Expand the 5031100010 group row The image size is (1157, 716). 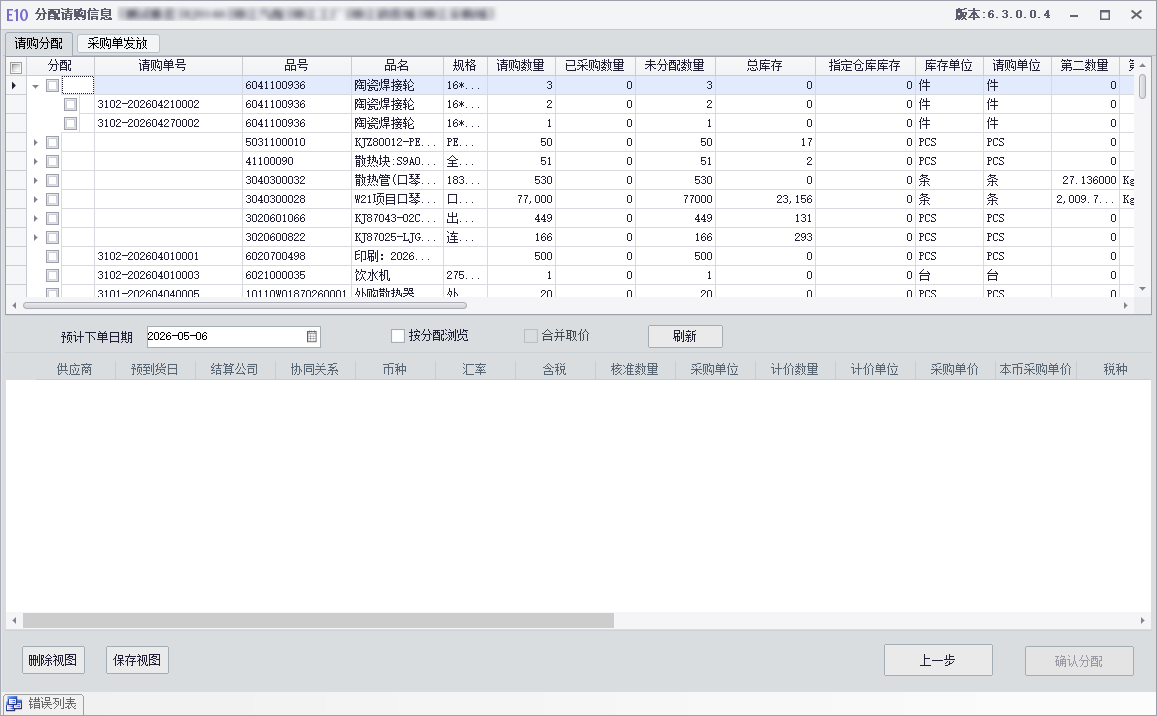[x=35, y=142]
